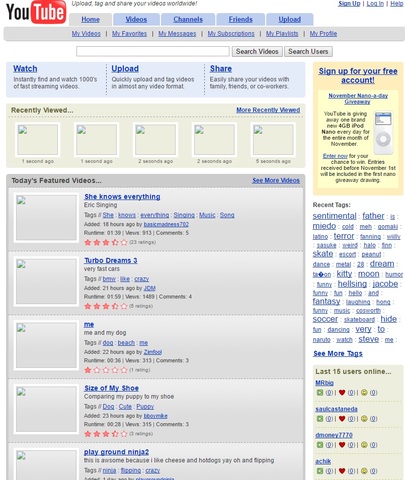The width and height of the screenshot is (405, 480).
Task: Open thumbnail for 'She knows everything'
Action: pyautogui.click(x=46, y=217)
